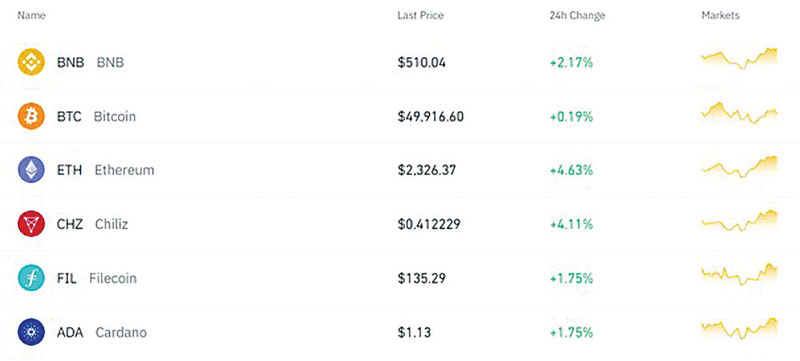The image size is (800, 361).
Task: Click the orange Bitcoin logo icon
Action: point(31,116)
